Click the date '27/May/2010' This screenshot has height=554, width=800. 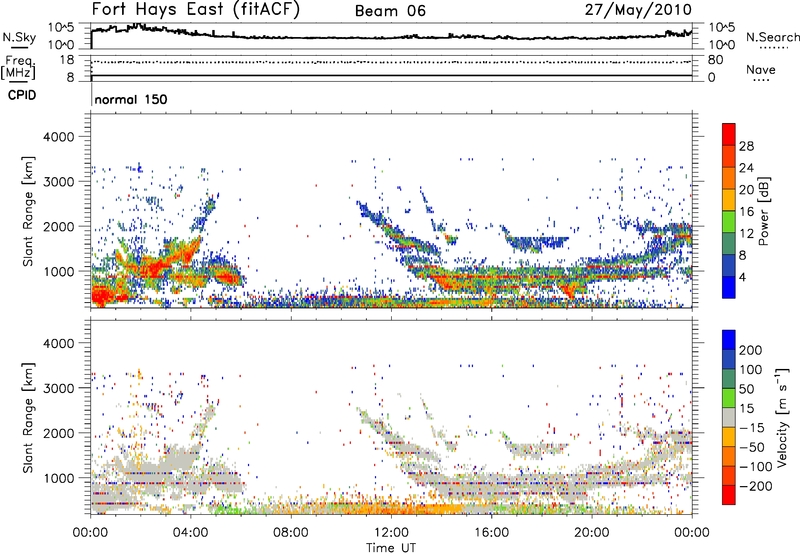pyautogui.click(x=638, y=10)
